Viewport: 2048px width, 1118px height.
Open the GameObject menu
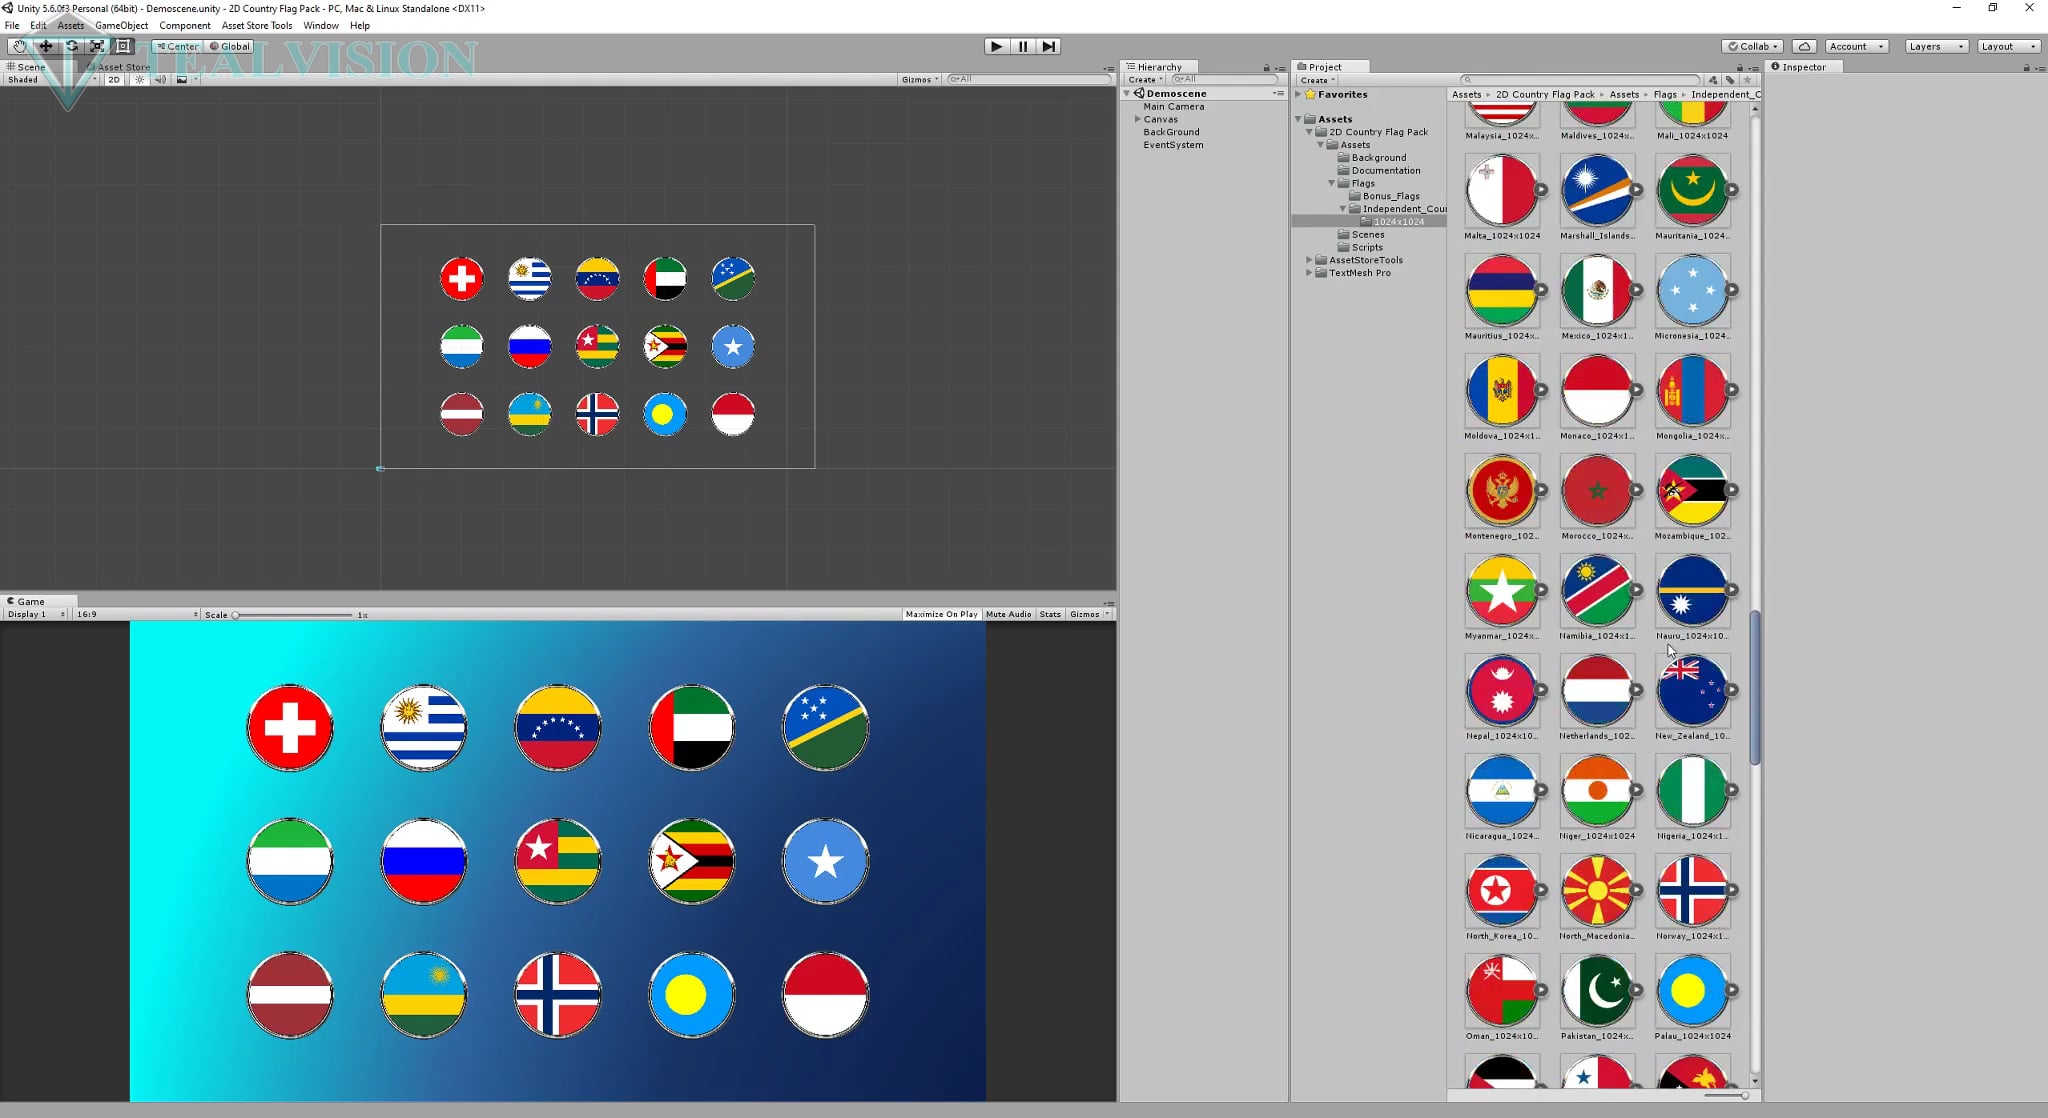pyautogui.click(x=121, y=25)
